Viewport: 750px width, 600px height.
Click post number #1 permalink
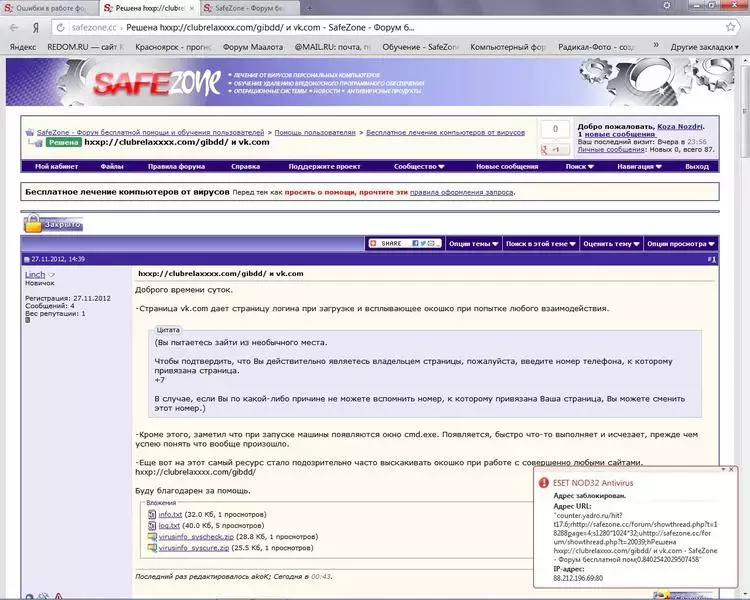pyautogui.click(x=712, y=259)
